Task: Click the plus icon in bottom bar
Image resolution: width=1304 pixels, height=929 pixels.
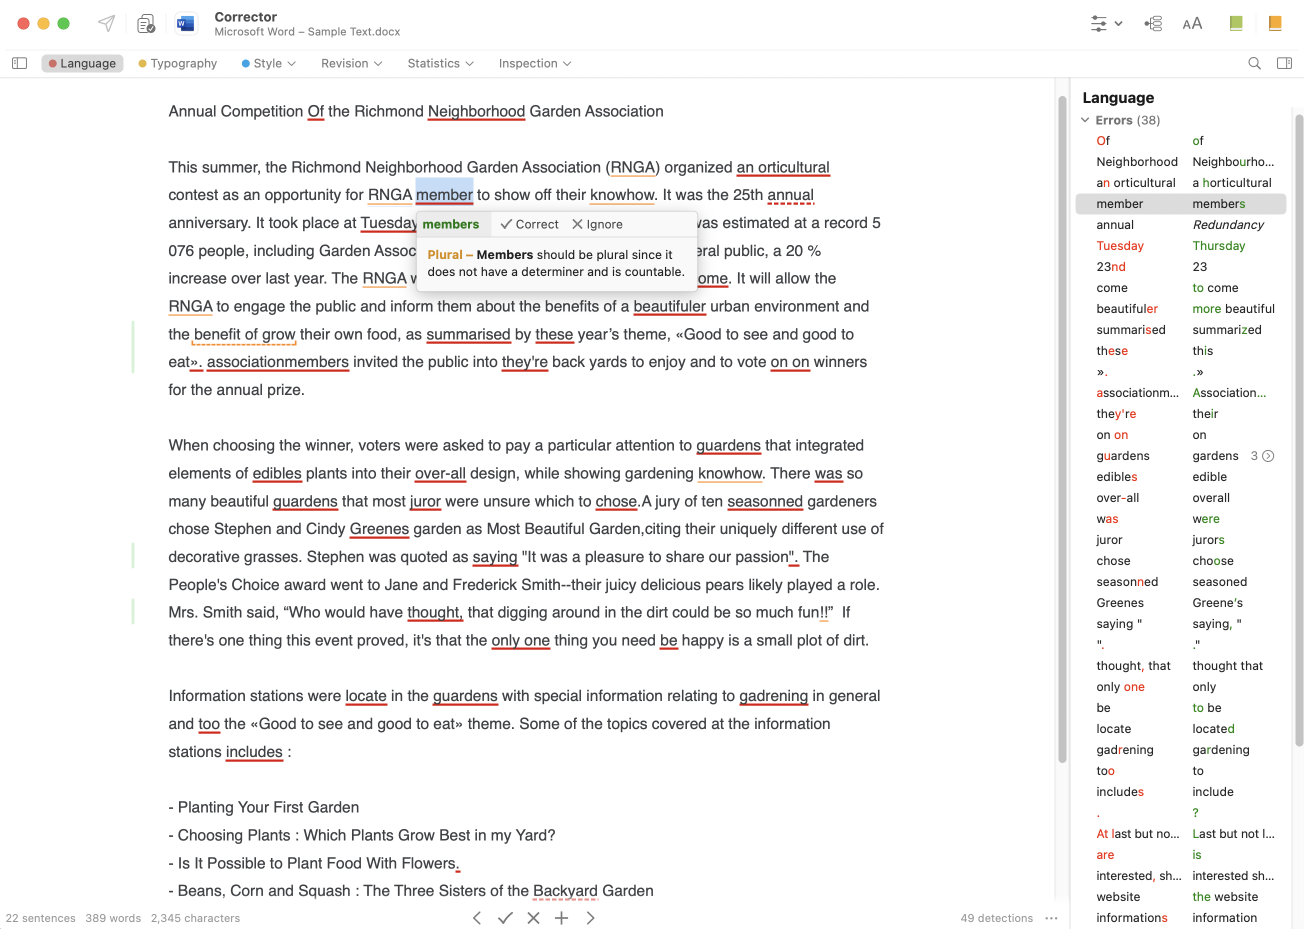Action: click(562, 918)
